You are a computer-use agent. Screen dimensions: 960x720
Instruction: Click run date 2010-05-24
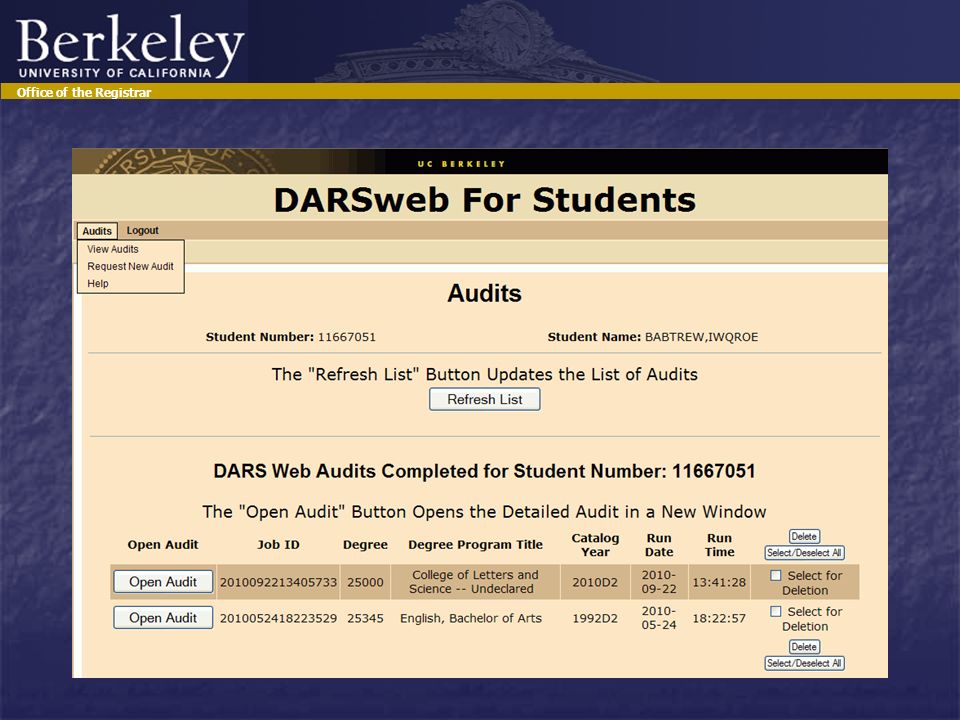(x=659, y=618)
